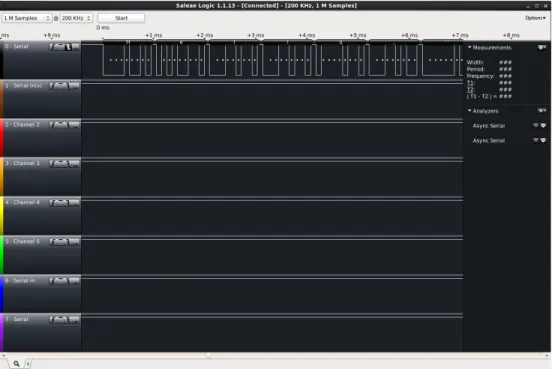Open the 1 M Samples dropdown
This screenshot has height=369, width=552.
(27, 18)
